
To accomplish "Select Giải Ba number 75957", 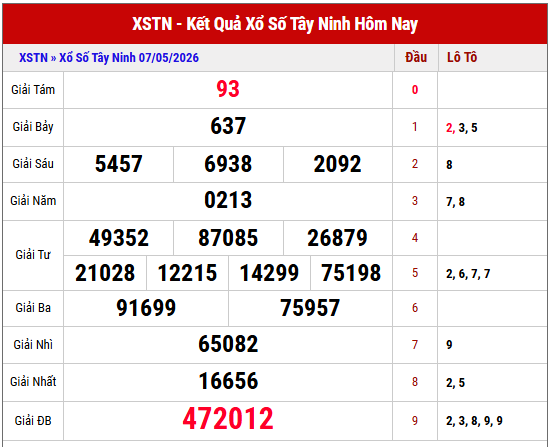I will pyautogui.click(x=310, y=308).
